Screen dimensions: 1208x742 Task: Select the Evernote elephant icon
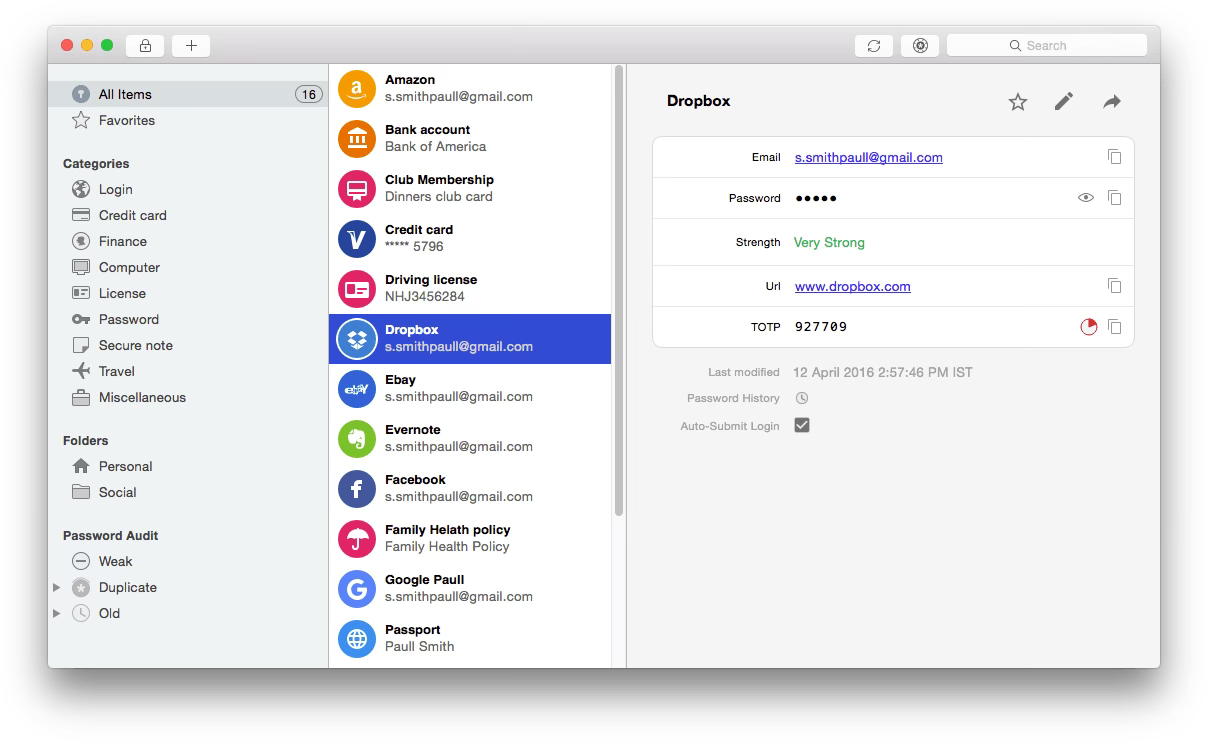pyautogui.click(x=357, y=439)
